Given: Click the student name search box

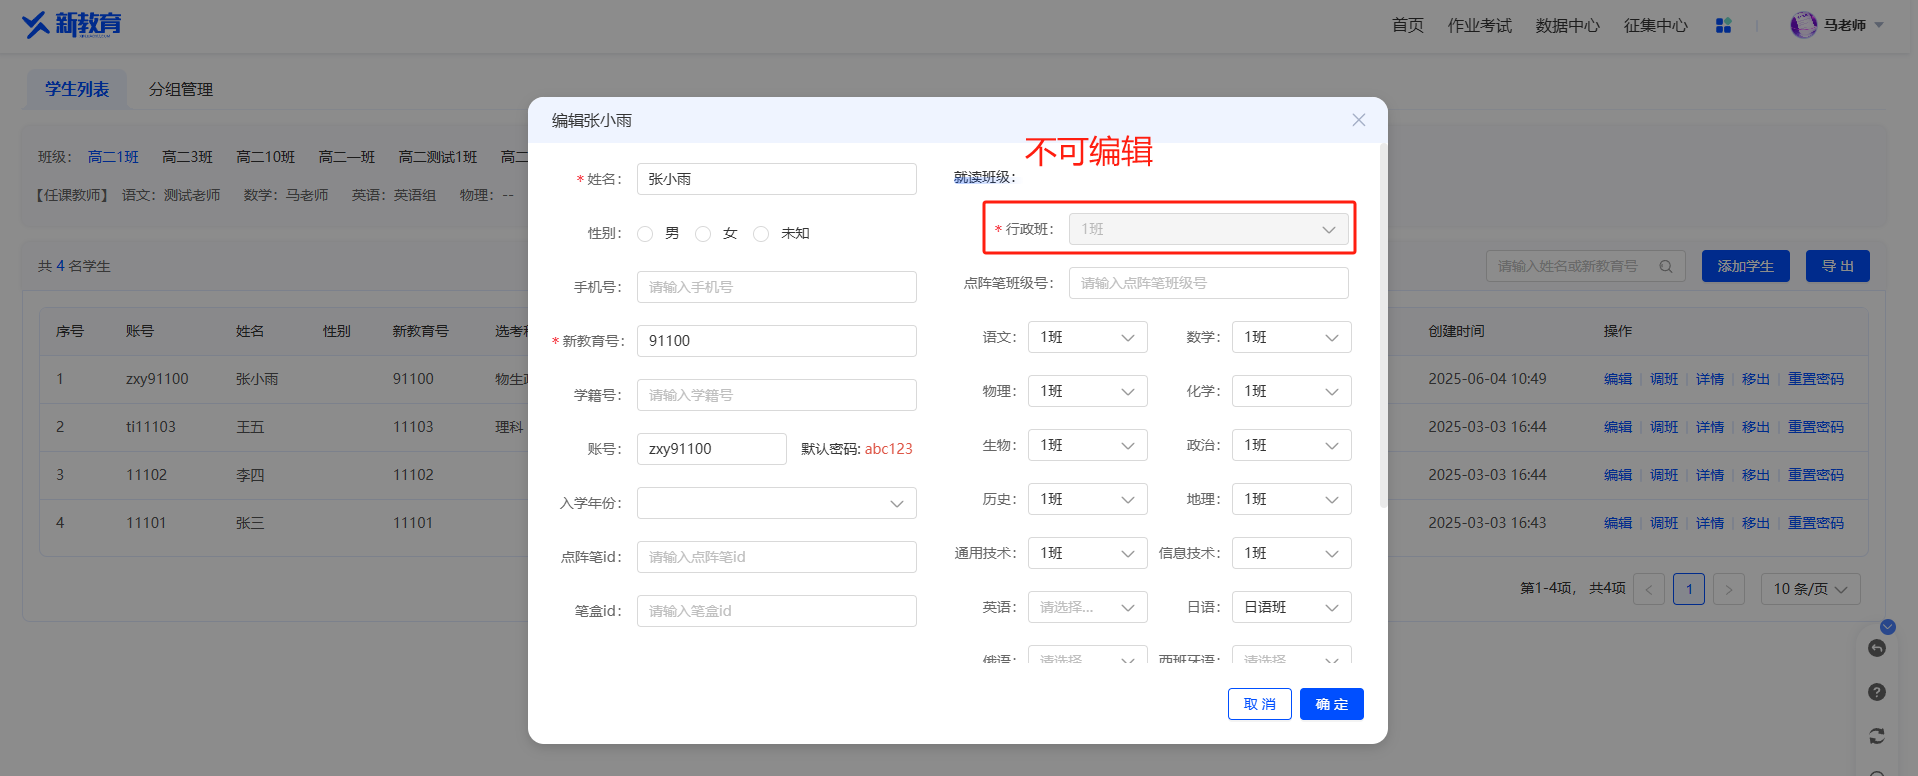Looking at the screenshot, I should point(1586,266).
